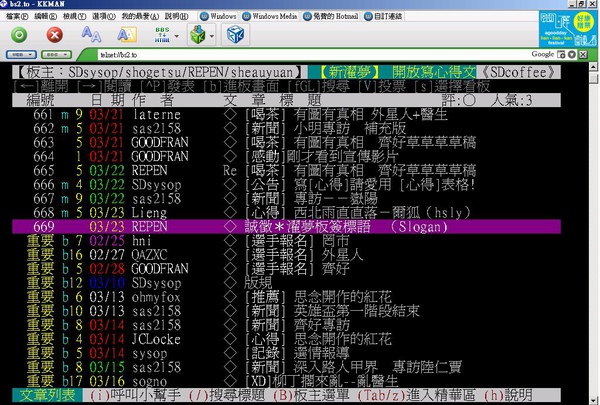Screen dimensions: 600x405
Task: Select pinned 推薦 post by ohmyfox
Action: [287, 297]
